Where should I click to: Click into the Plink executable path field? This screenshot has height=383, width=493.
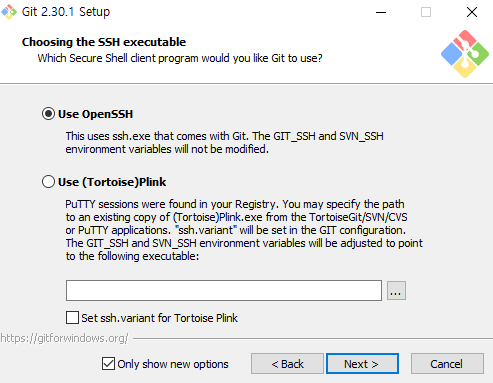[224, 291]
